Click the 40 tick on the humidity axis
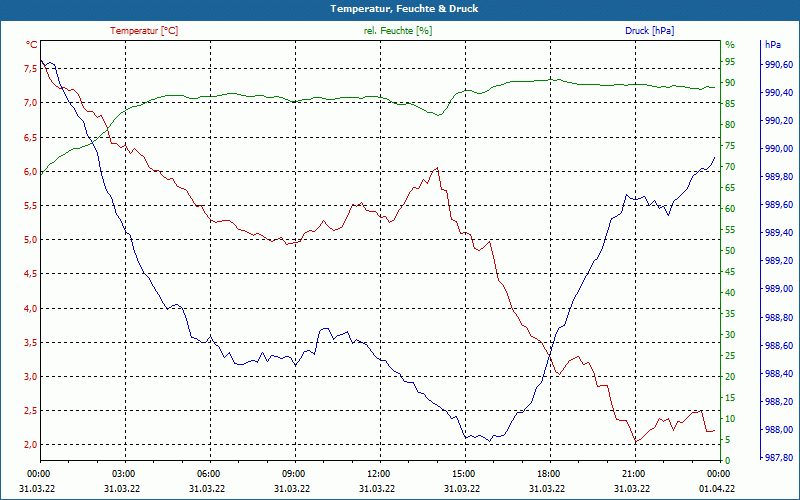 pos(730,293)
